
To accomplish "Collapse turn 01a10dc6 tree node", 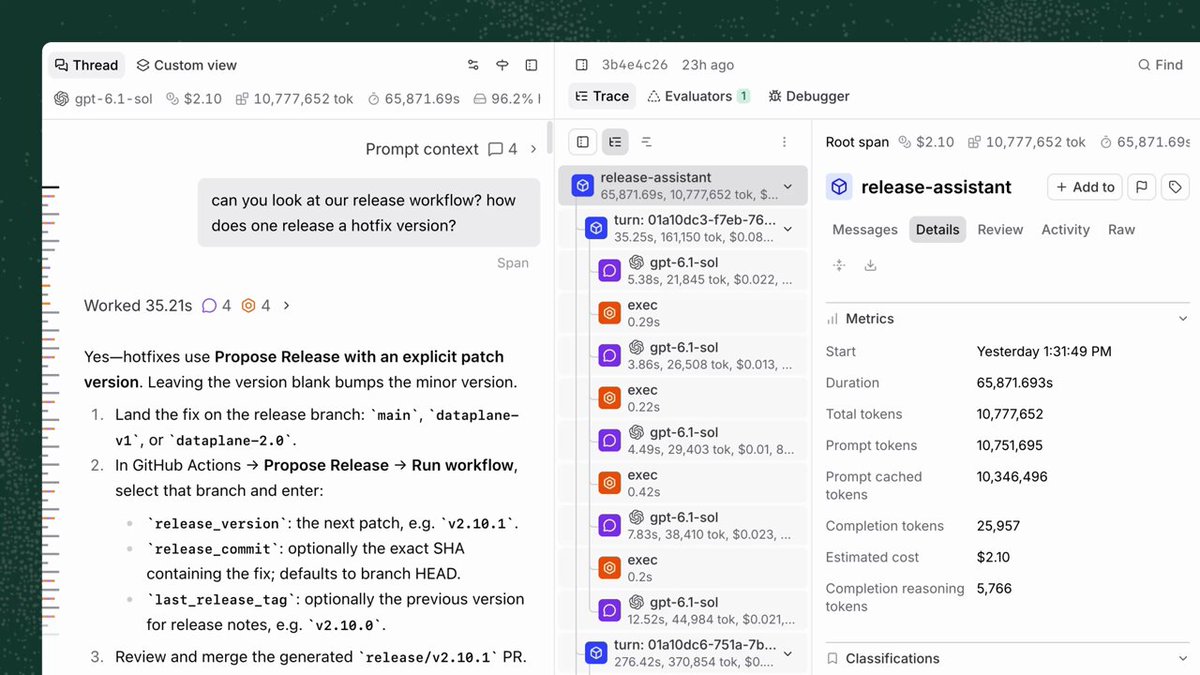I will (x=788, y=653).
